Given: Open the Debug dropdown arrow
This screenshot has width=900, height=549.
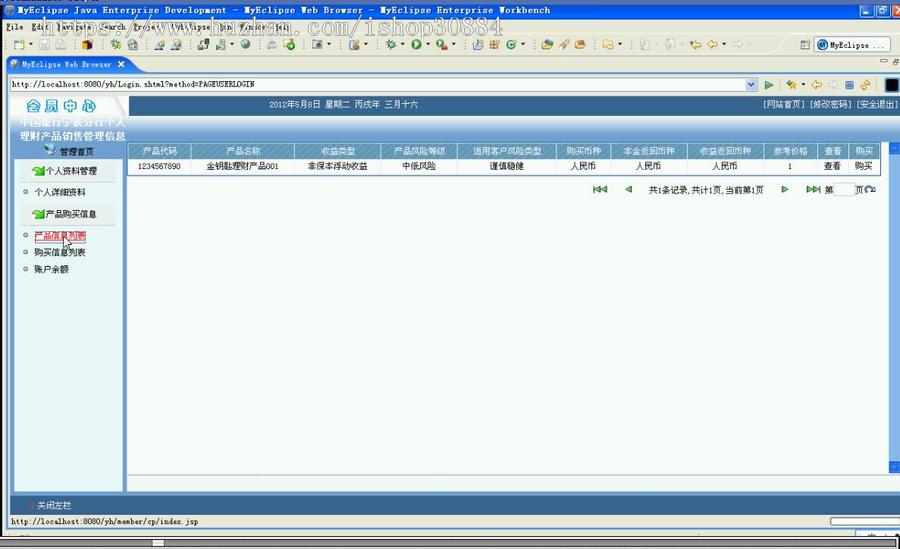Looking at the screenshot, I should 402,44.
